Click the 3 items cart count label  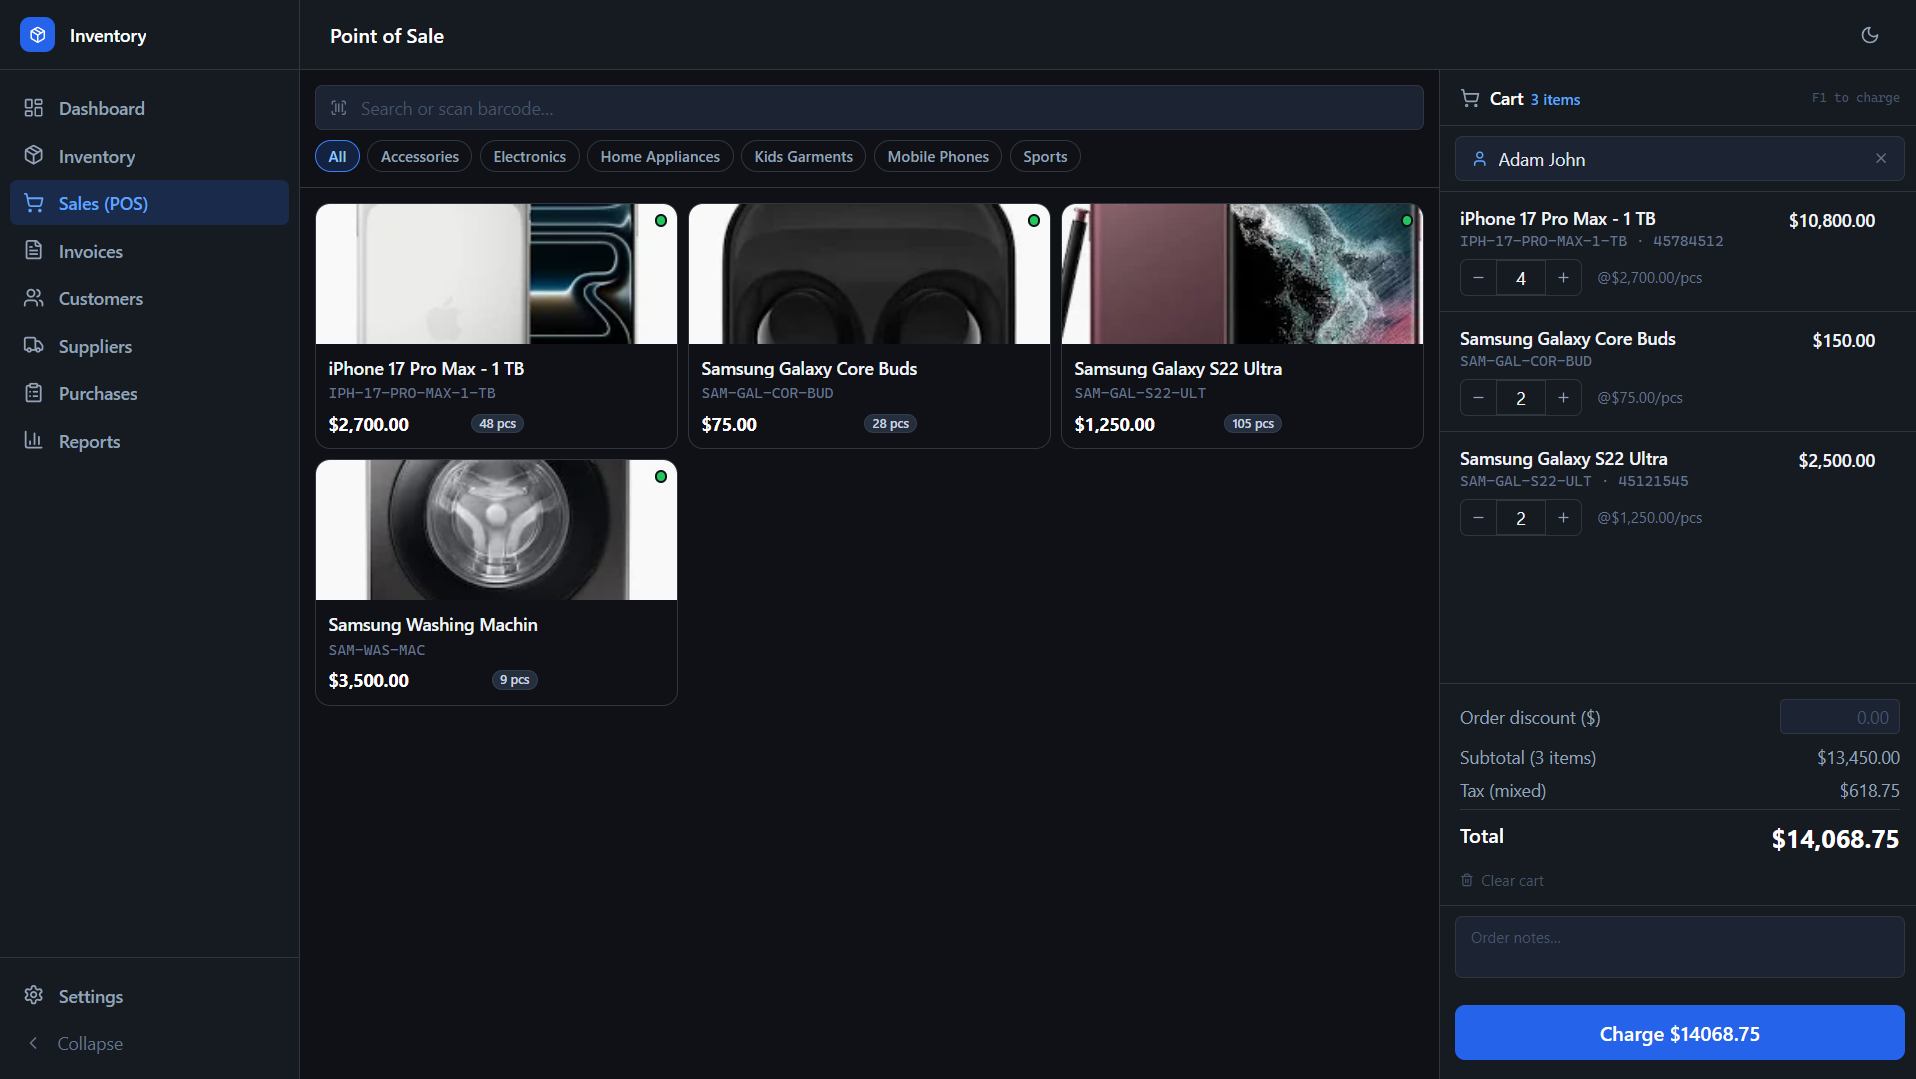[x=1555, y=99]
